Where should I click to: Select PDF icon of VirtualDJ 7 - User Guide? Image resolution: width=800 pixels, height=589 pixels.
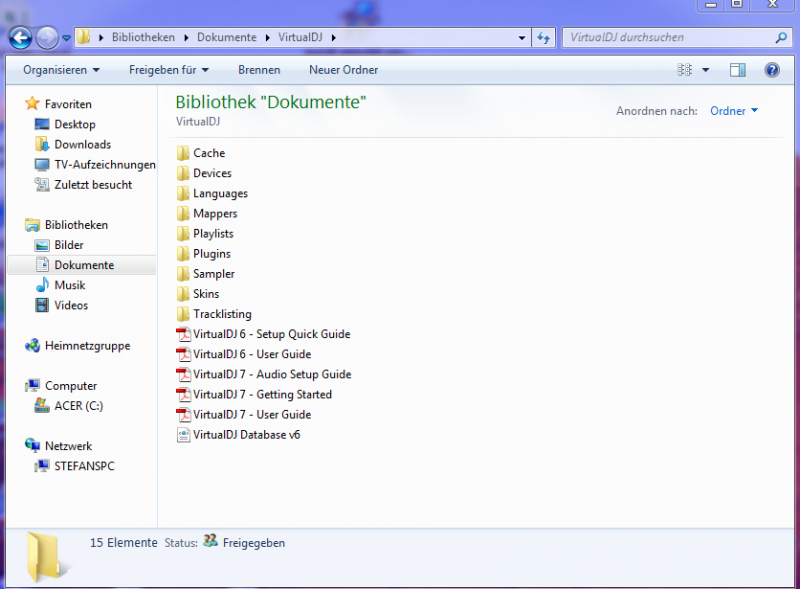point(183,414)
